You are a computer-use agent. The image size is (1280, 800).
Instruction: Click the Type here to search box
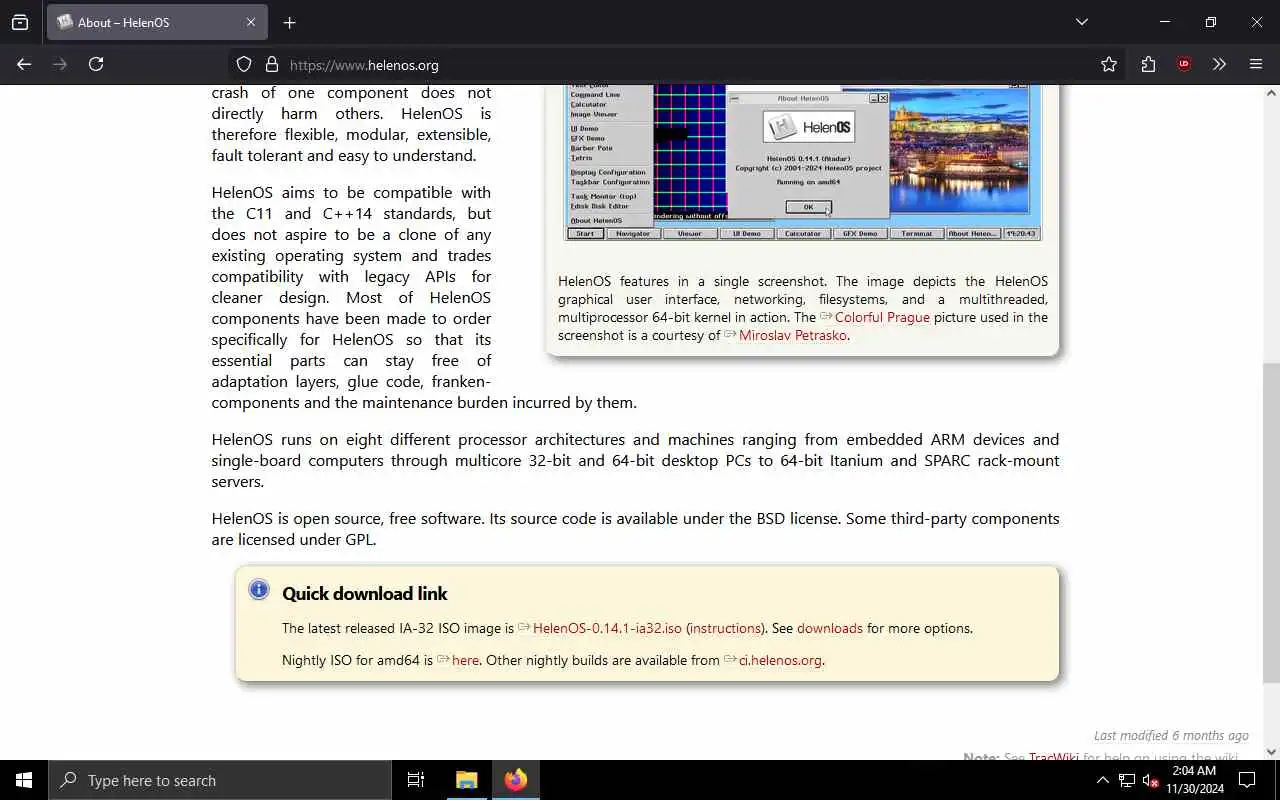220,780
